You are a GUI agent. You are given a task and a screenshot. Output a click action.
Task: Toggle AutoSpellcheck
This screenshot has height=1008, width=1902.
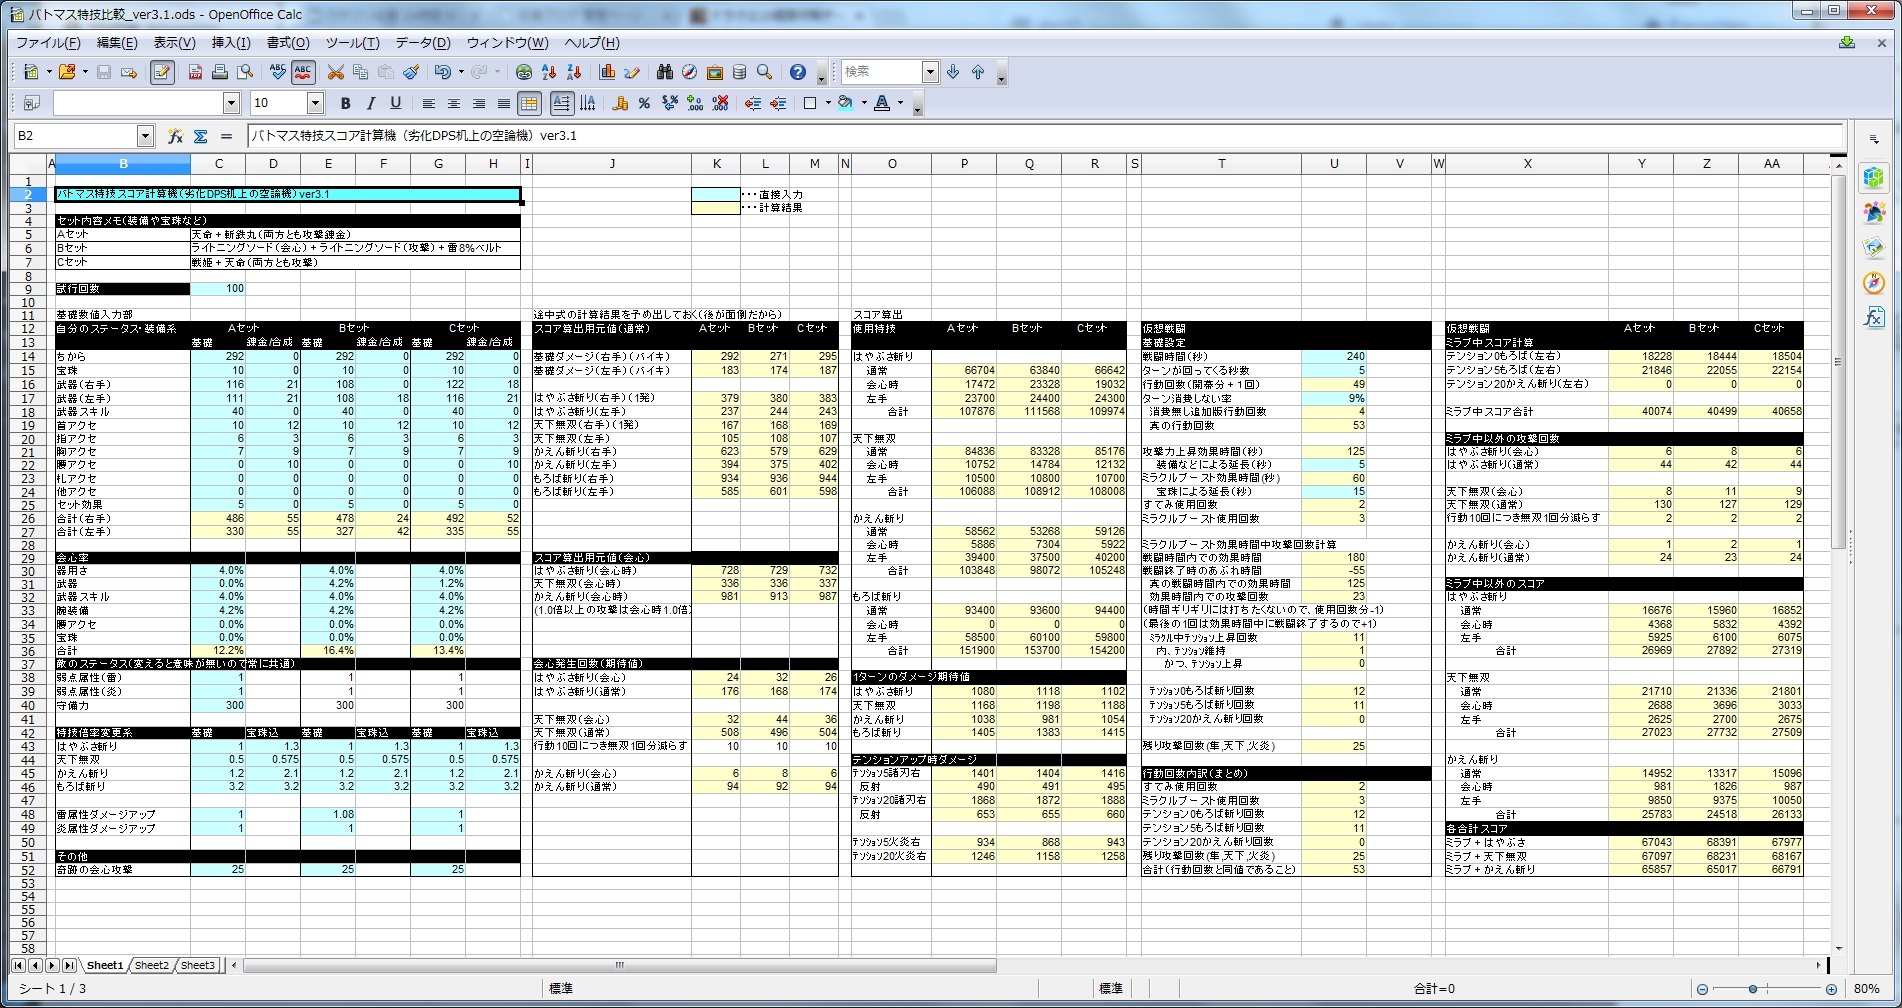click(303, 72)
